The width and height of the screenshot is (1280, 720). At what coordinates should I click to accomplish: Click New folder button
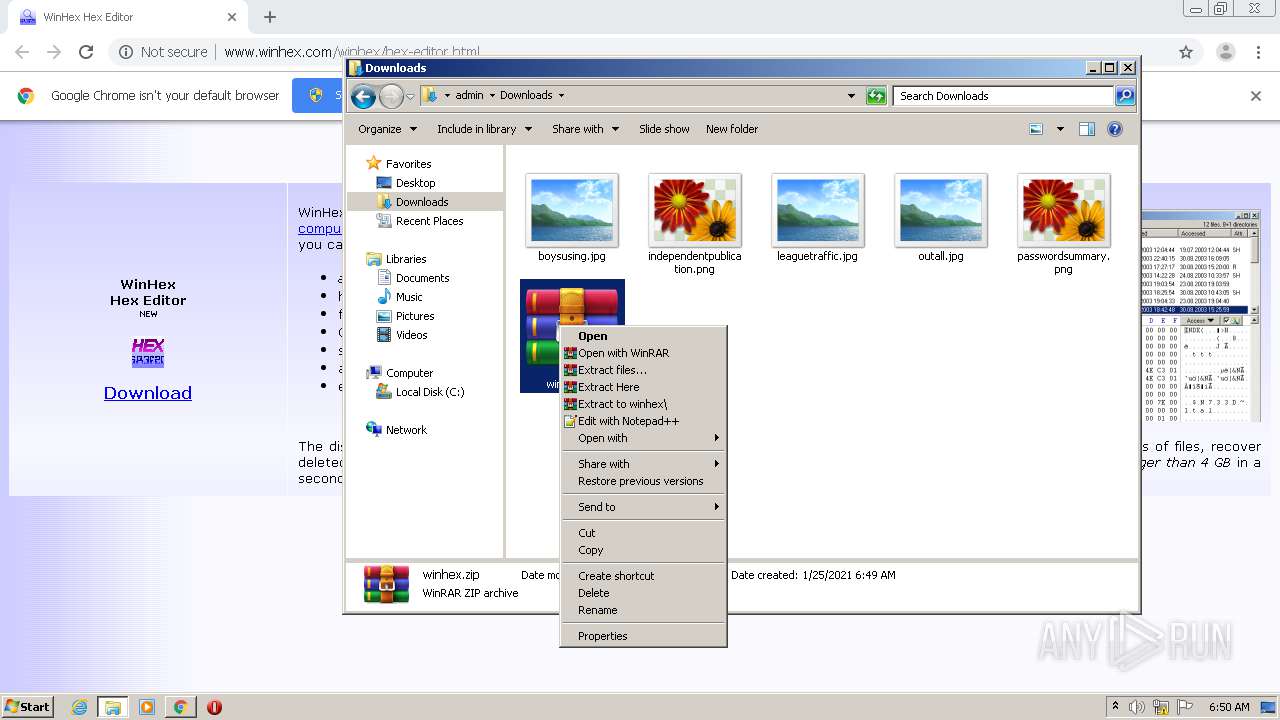732,129
